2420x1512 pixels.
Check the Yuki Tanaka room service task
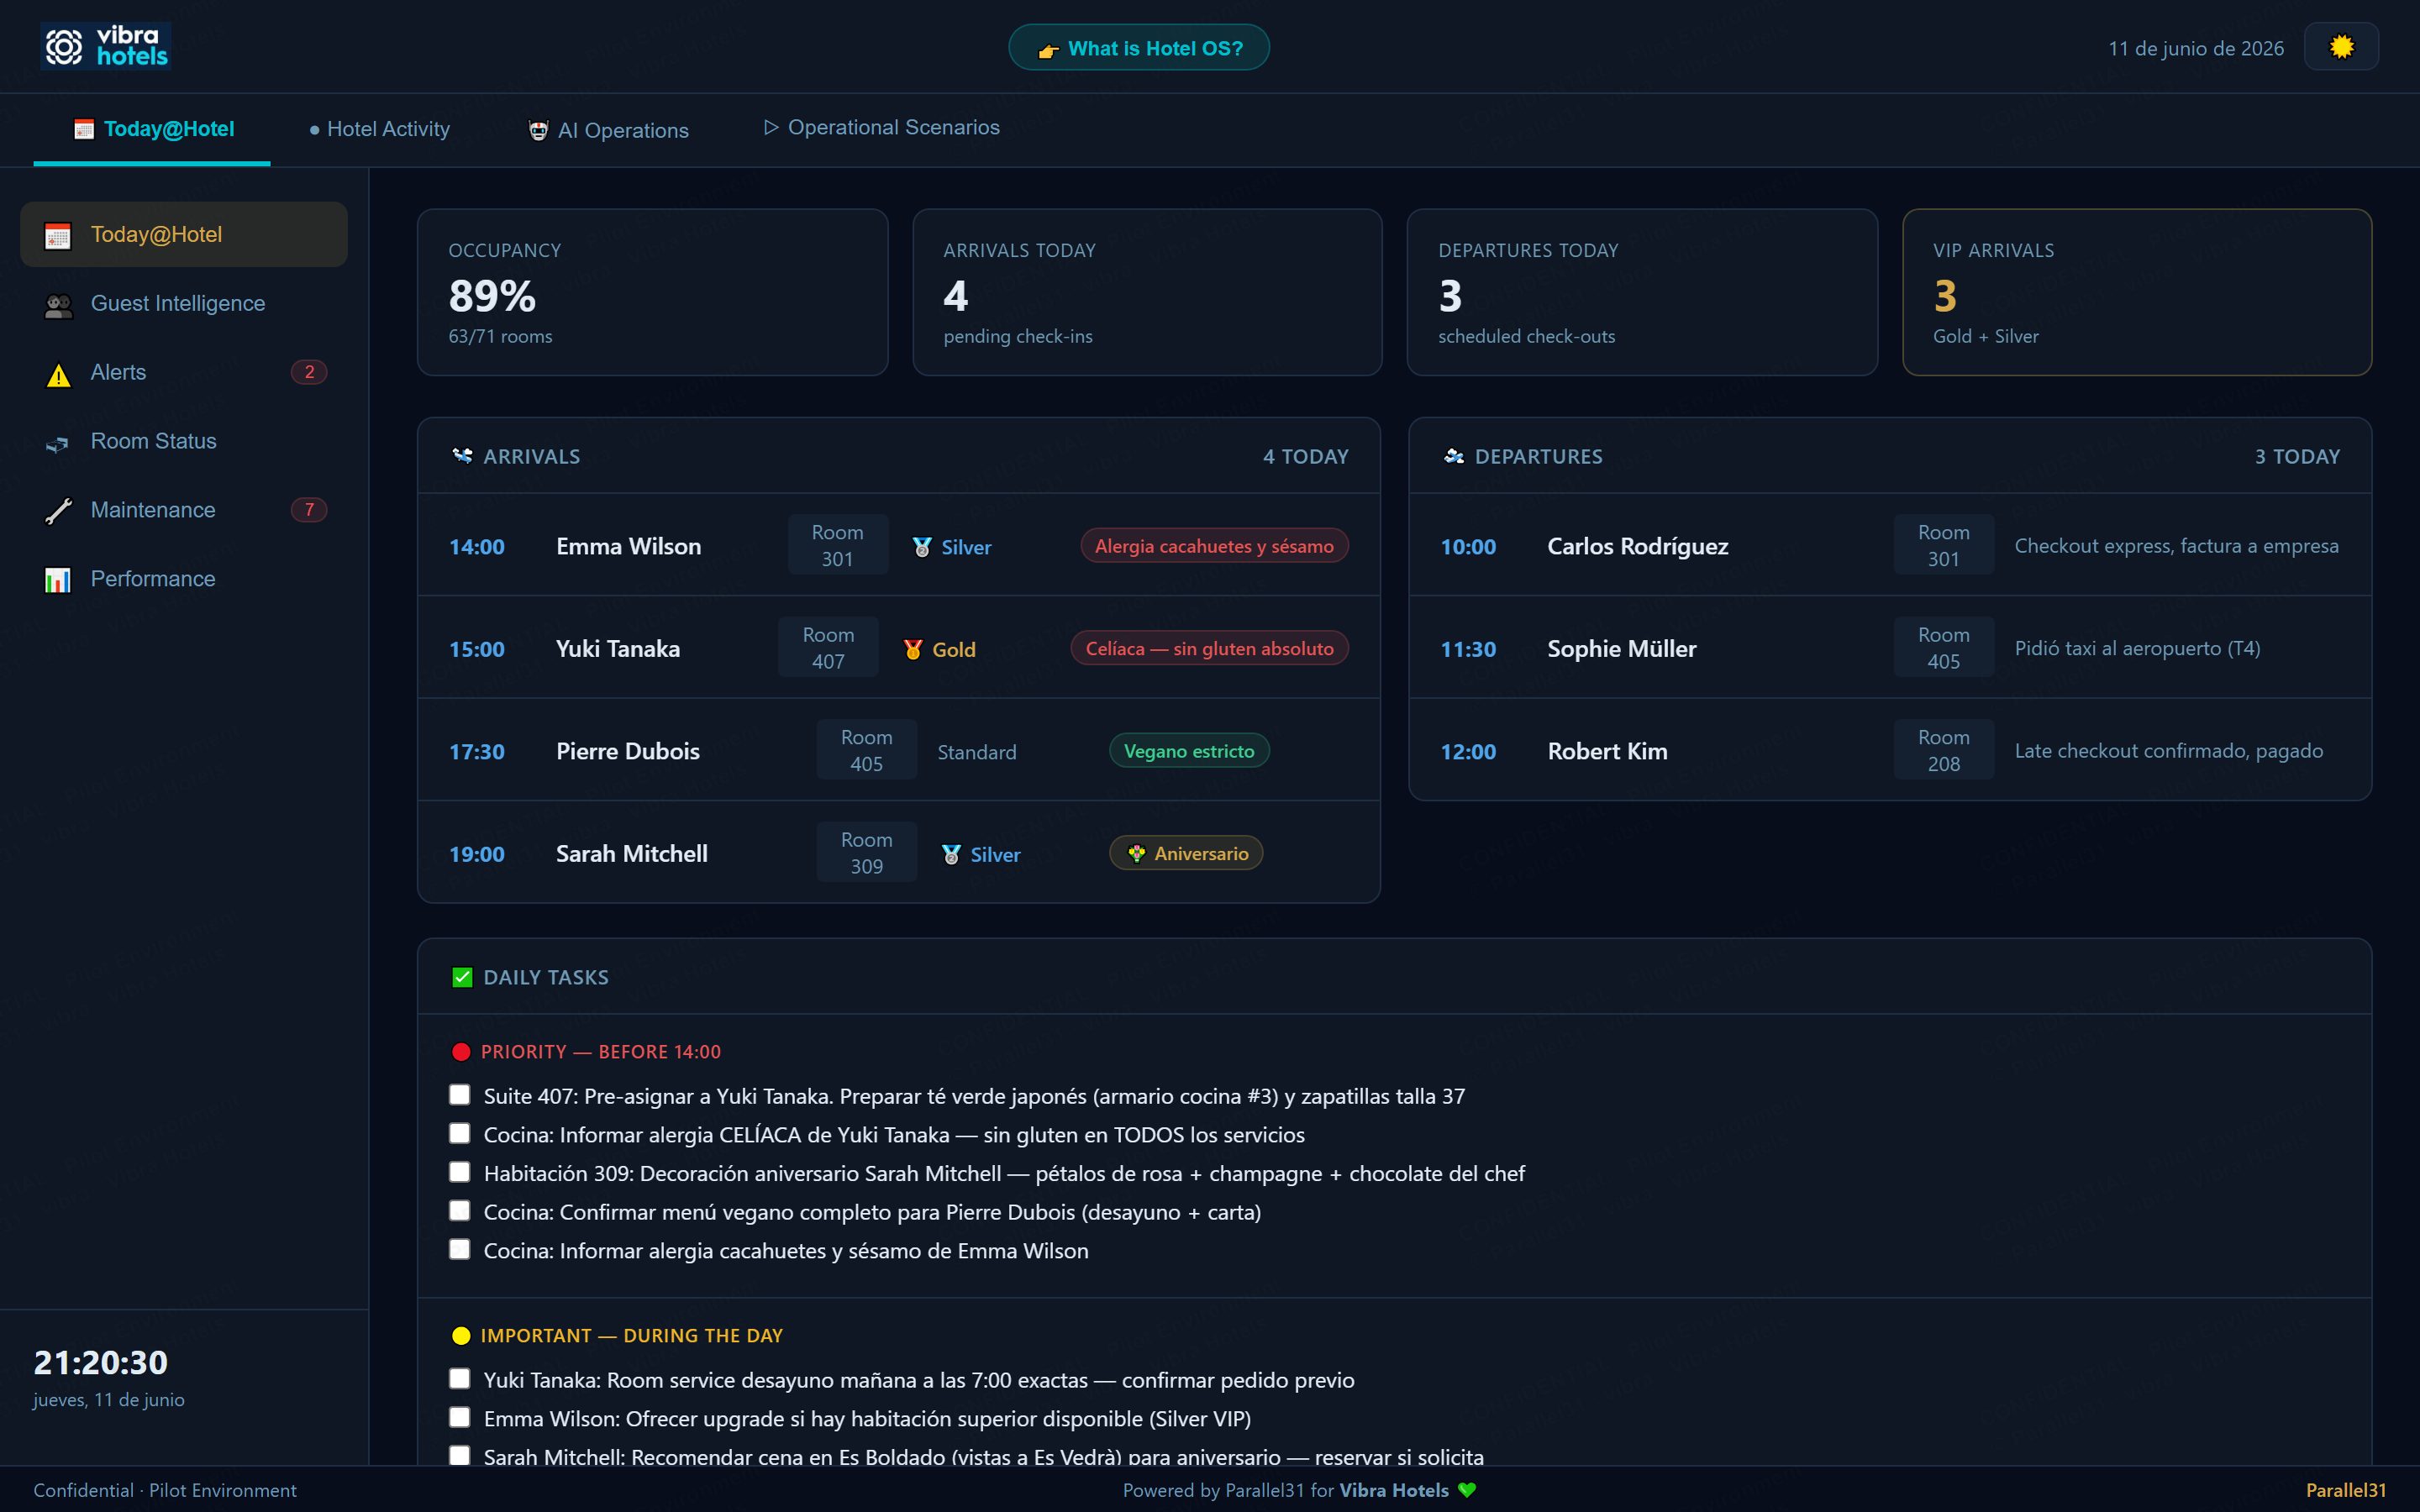[459, 1379]
